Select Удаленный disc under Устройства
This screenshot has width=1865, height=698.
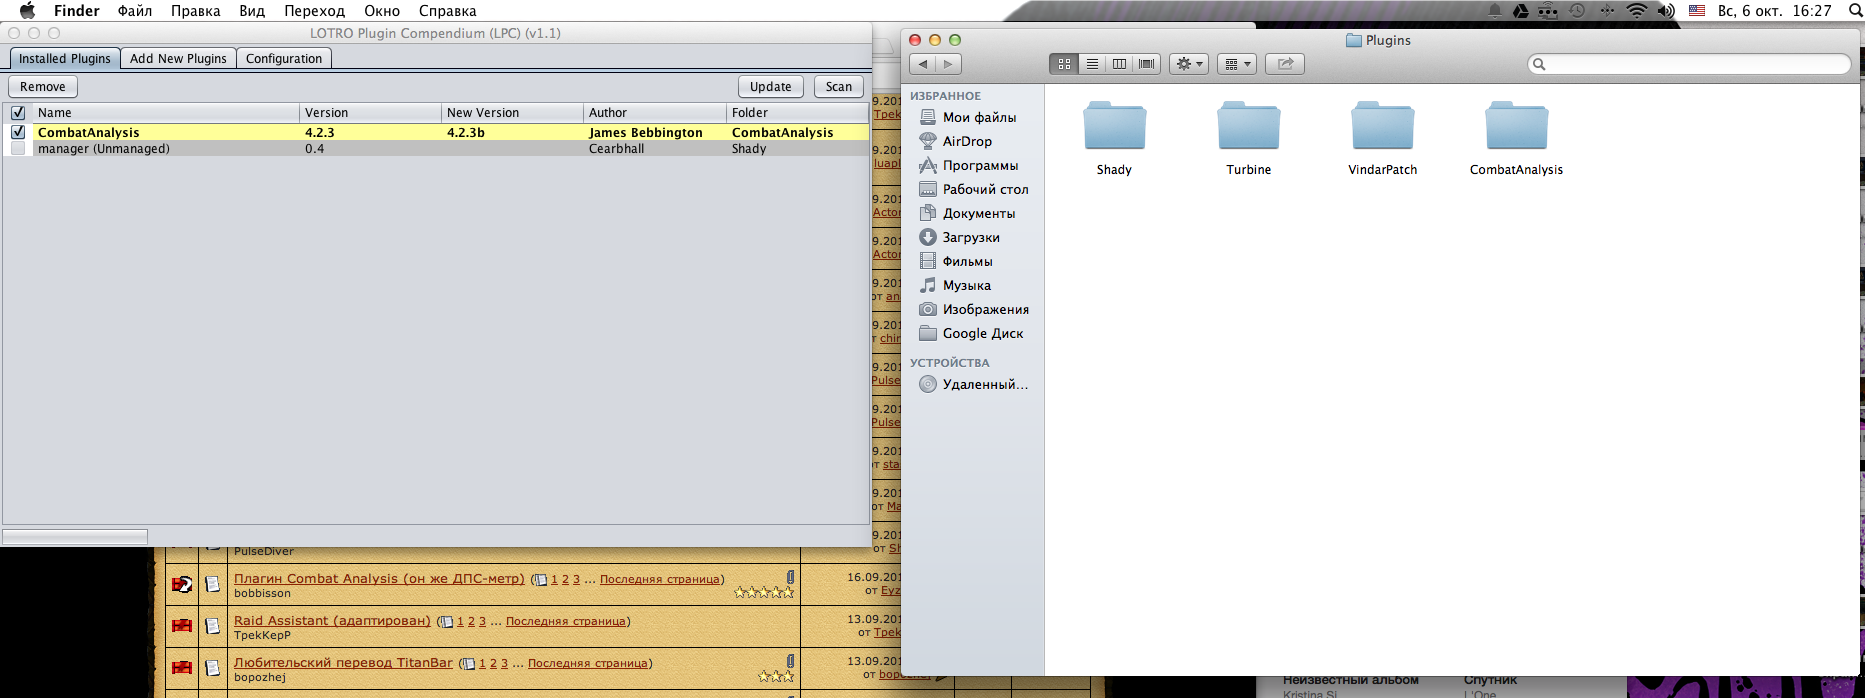coord(984,384)
